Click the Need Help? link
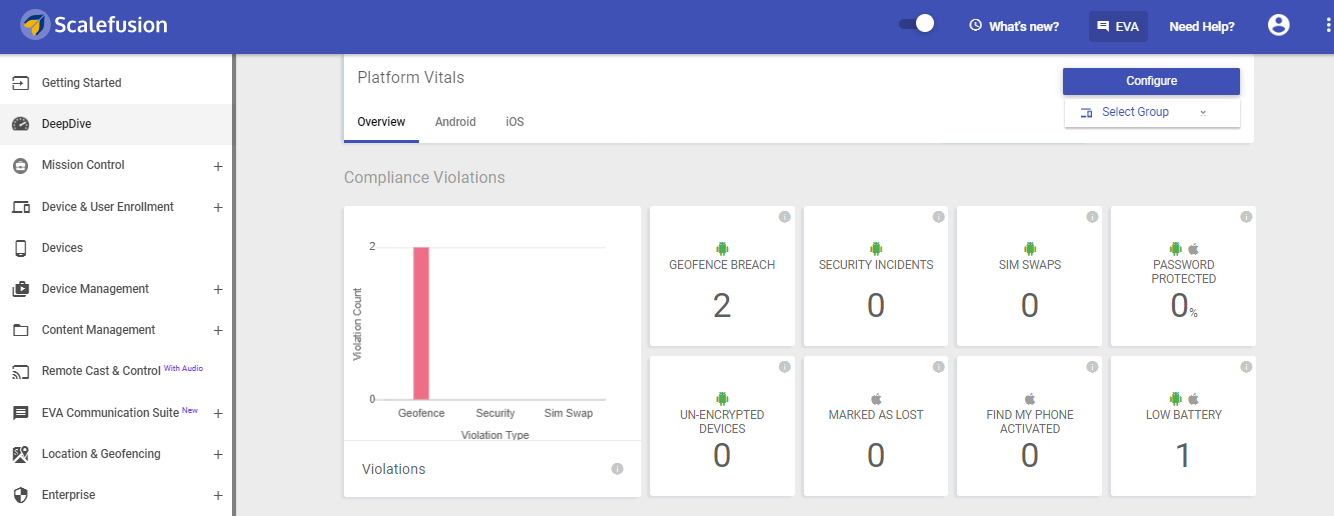 pos(1202,27)
